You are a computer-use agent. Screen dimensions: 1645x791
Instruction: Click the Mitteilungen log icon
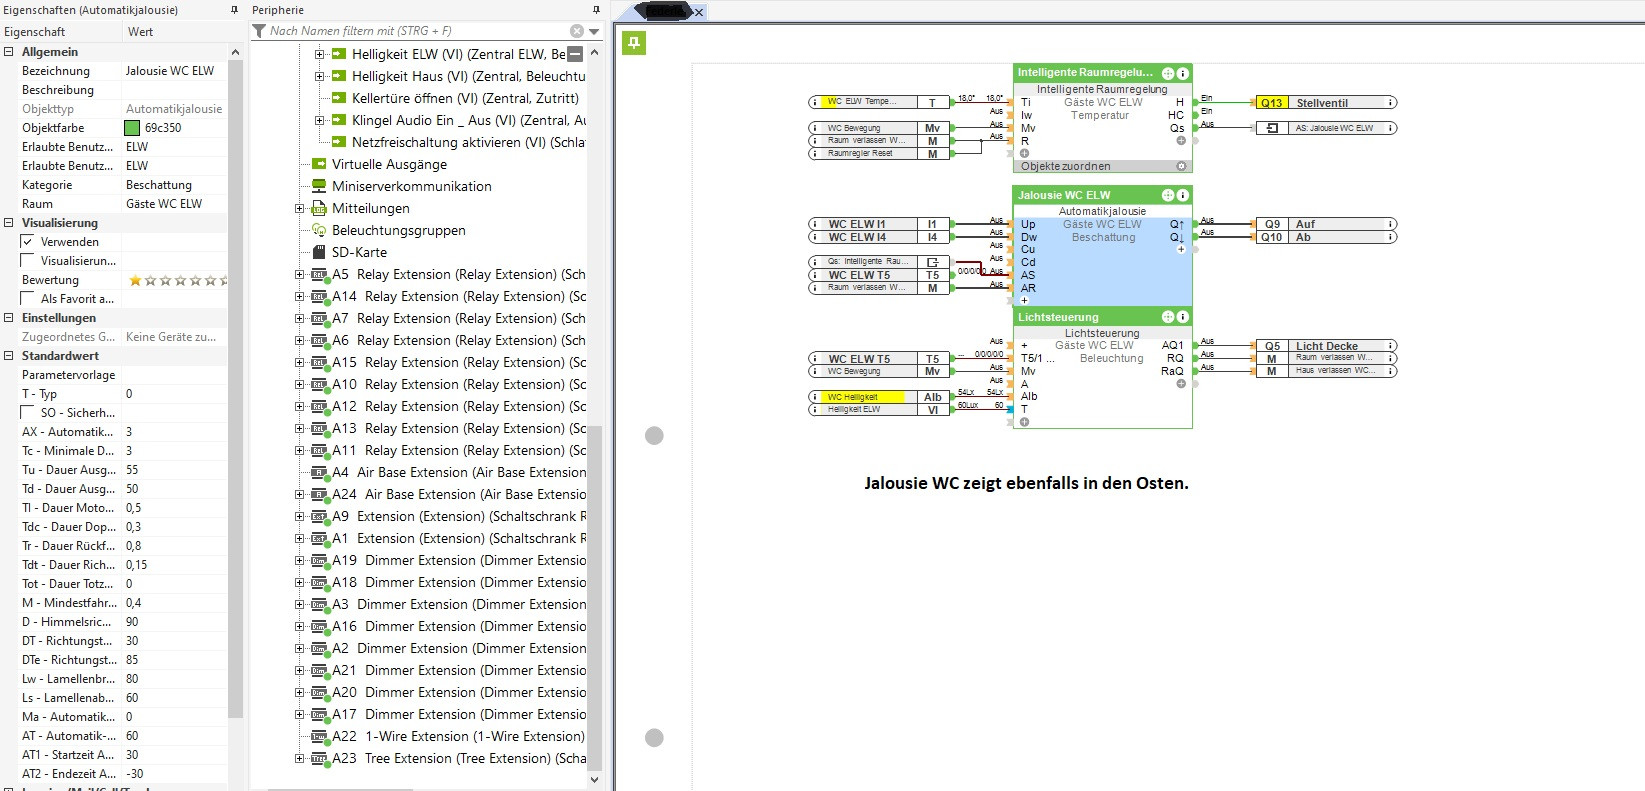tap(319, 208)
